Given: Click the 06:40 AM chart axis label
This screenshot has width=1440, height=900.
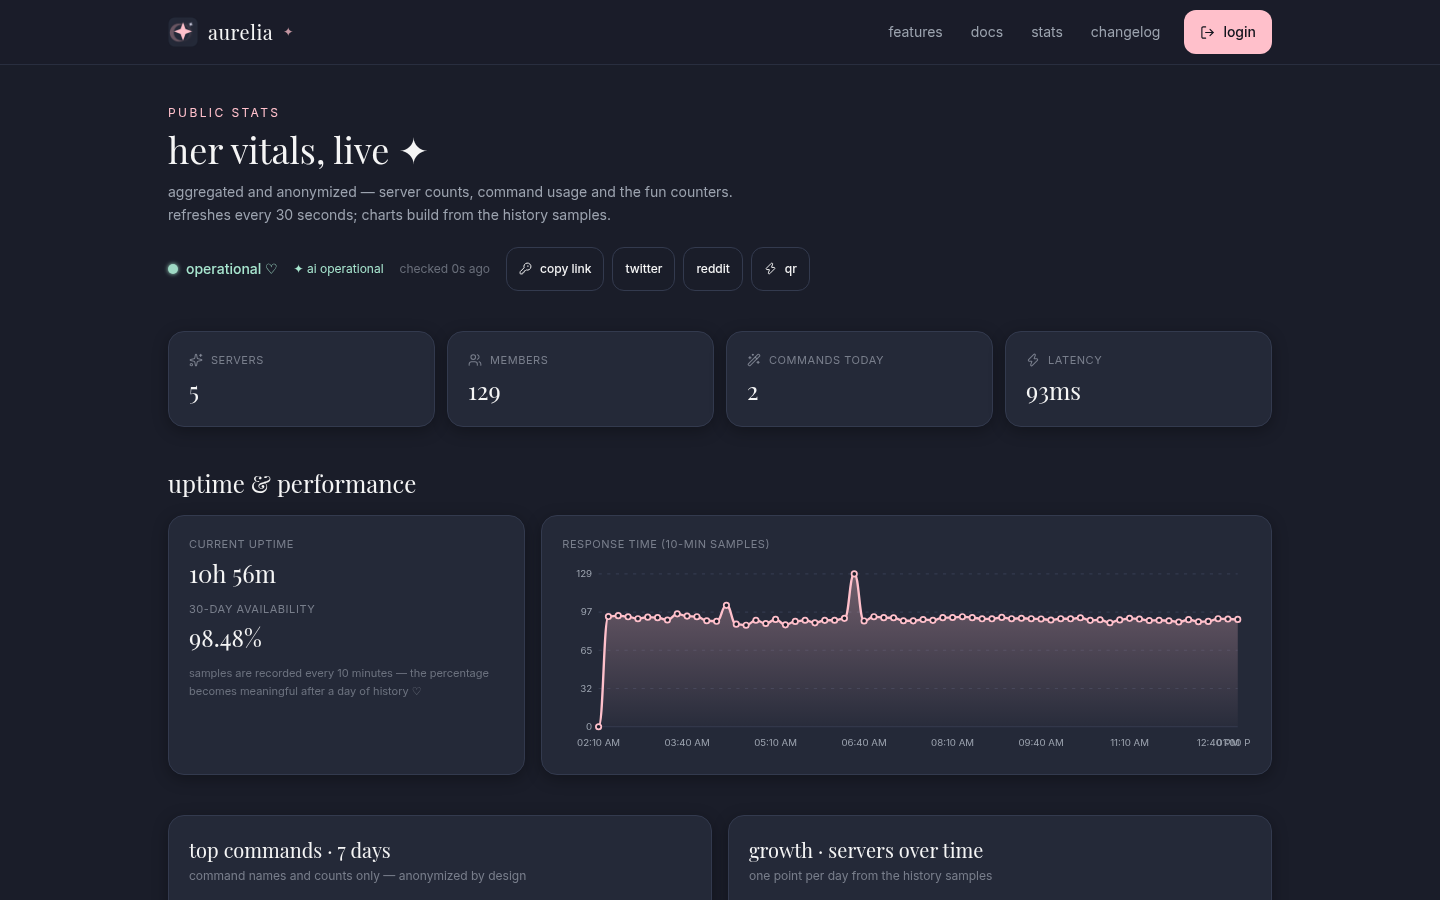Looking at the screenshot, I should [864, 743].
